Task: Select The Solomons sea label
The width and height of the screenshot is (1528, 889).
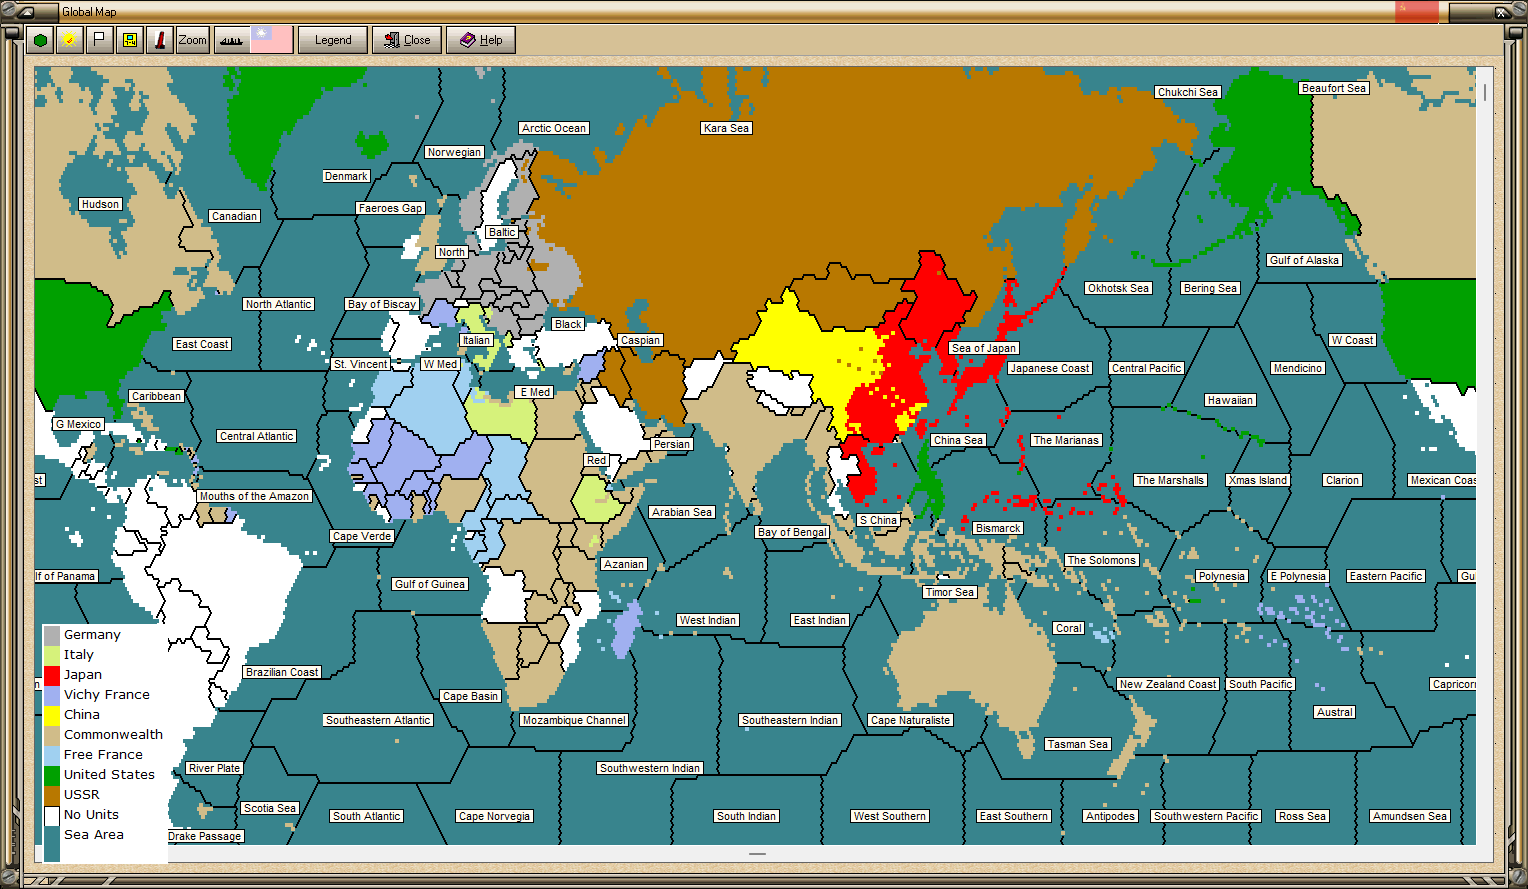Action: pyautogui.click(x=1101, y=560)
